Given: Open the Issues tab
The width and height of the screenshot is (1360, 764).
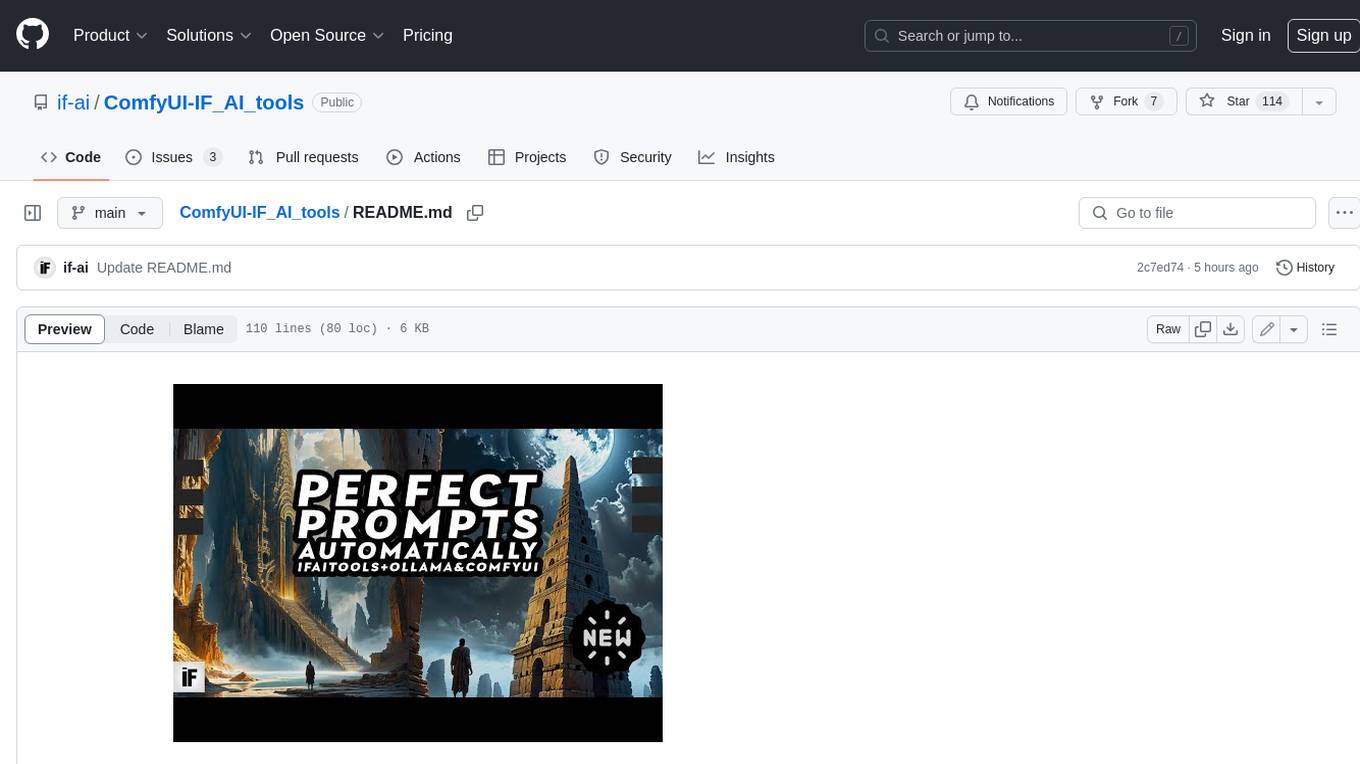Looking at the screenshot, I should coord(172,157).
